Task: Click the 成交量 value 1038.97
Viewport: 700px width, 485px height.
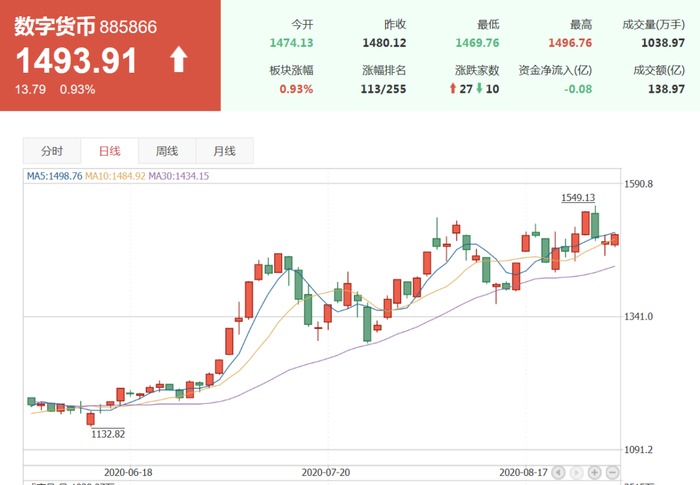Action: [x=663, y=43]
